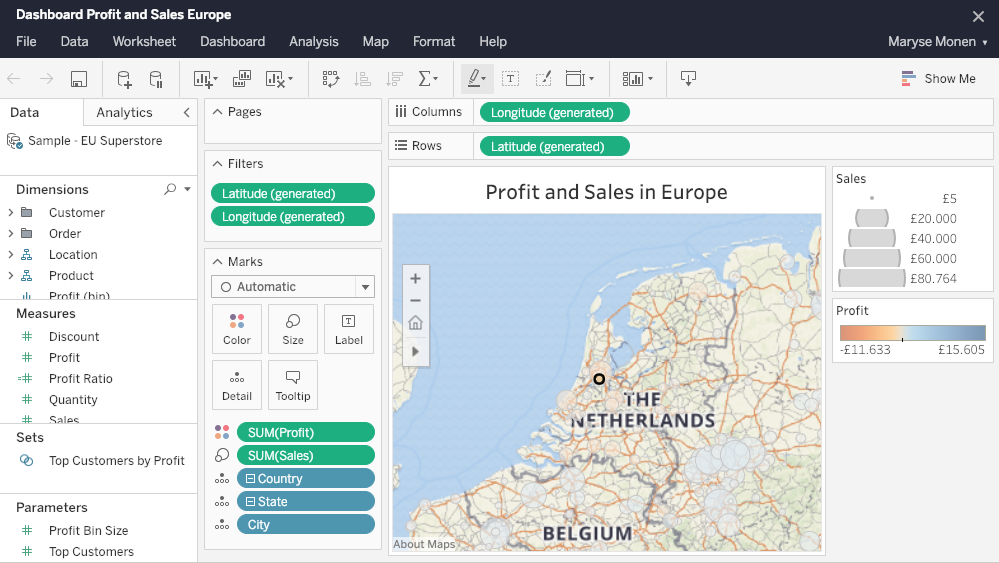Collapse the State pill hierarchy
Image resolution: width=999 pixels, height=563 pixels.
pos(250,502)
